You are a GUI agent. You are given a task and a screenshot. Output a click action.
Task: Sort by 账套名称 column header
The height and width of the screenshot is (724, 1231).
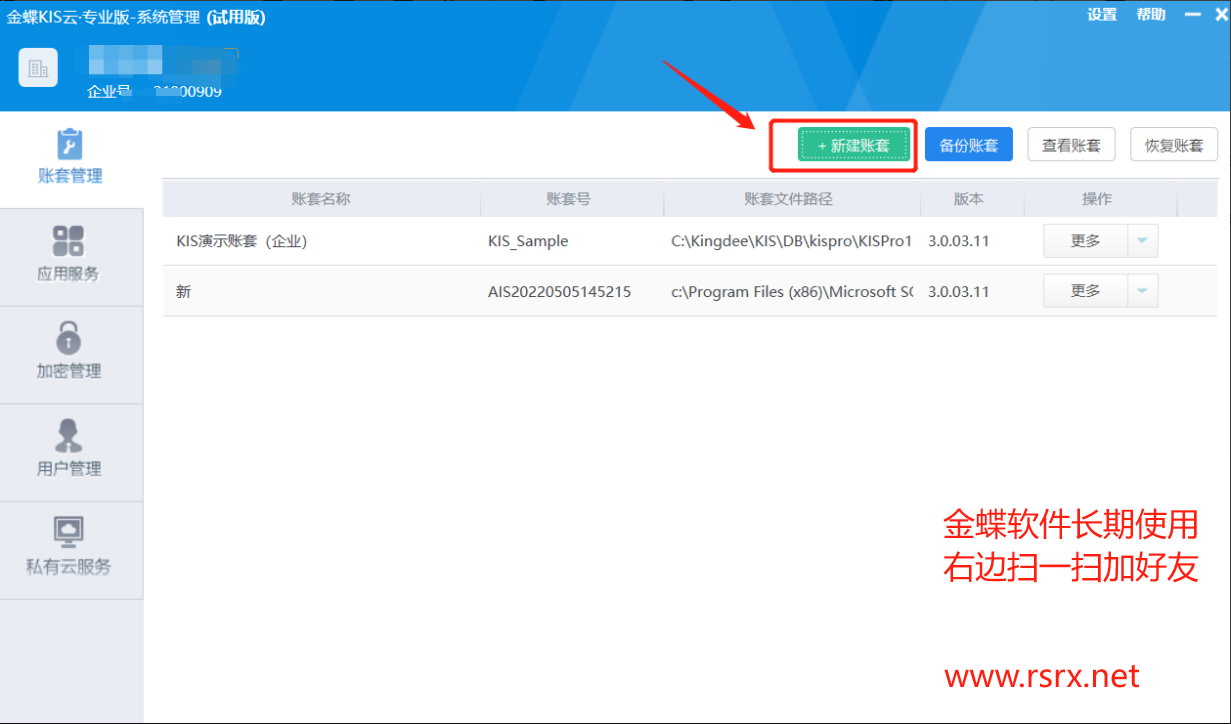click(x=321, y=199)
